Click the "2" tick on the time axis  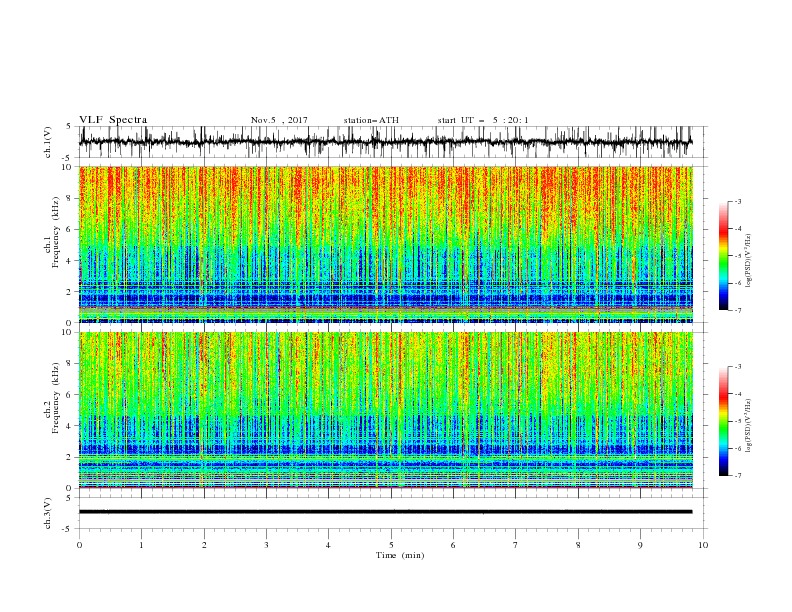point(204,545)
